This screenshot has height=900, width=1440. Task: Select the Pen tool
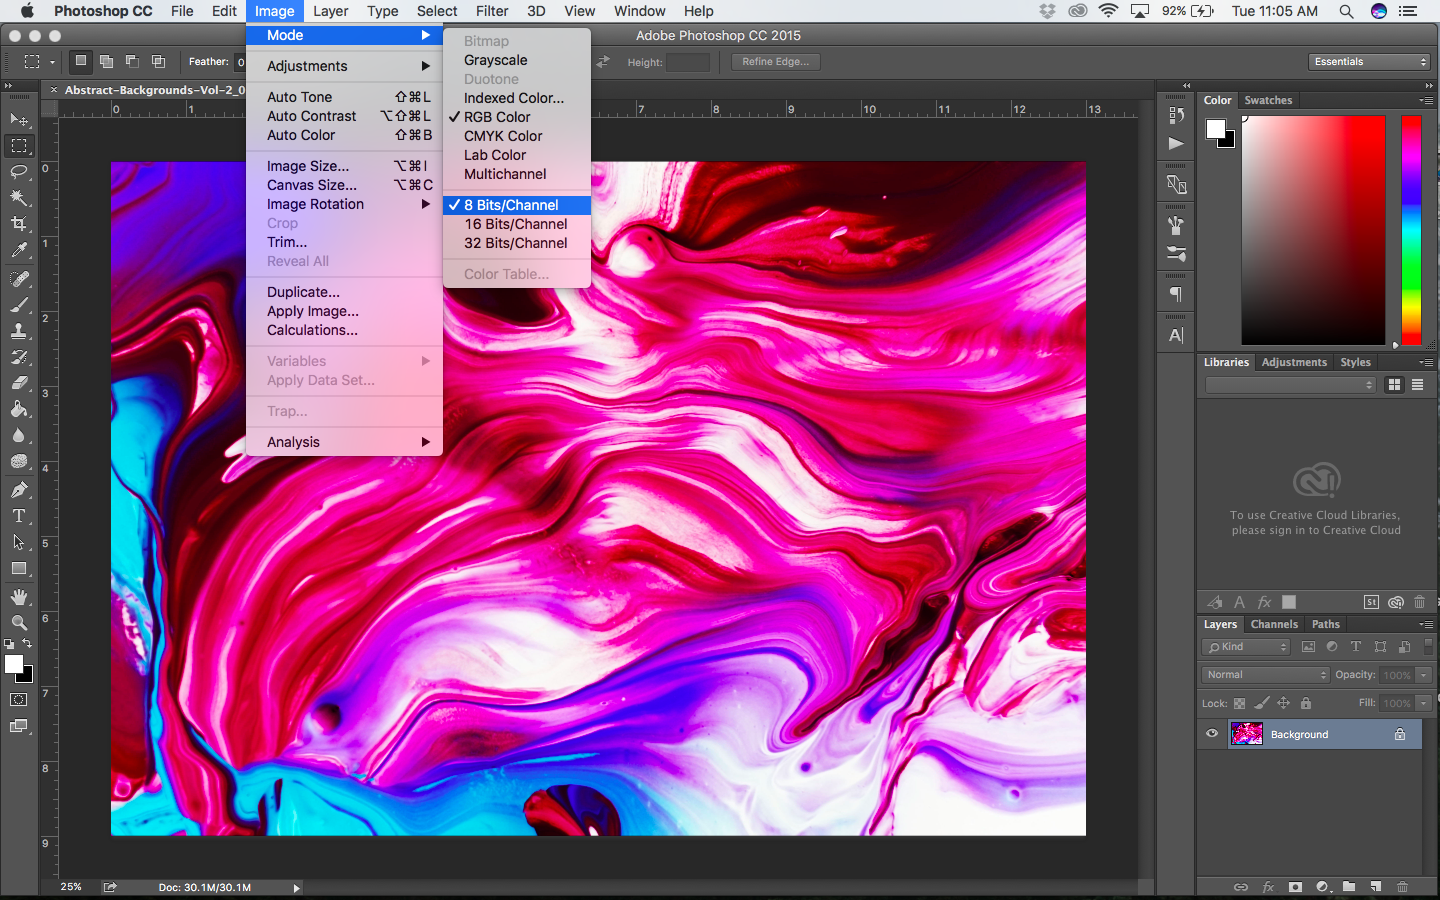[x=19, y=490]
